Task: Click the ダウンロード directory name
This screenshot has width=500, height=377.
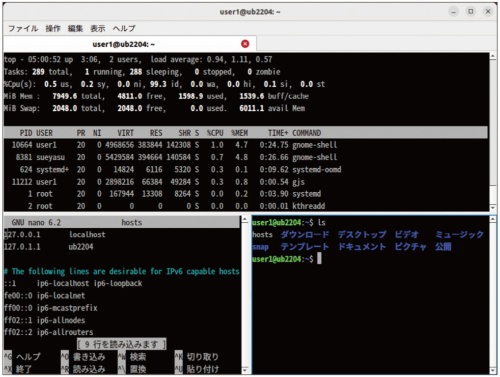Action: 305,235
